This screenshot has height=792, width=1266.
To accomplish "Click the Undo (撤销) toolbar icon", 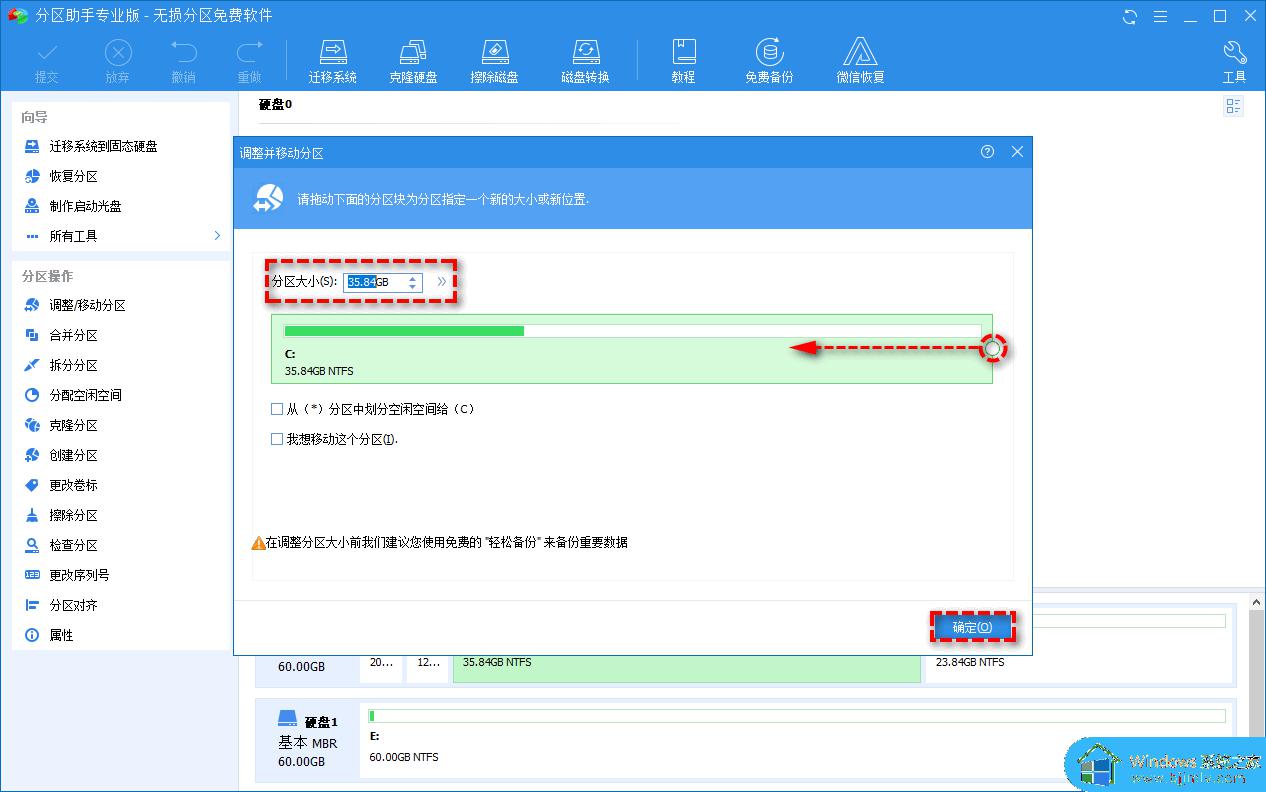I will pyautogui.click(x=184, y=61).
